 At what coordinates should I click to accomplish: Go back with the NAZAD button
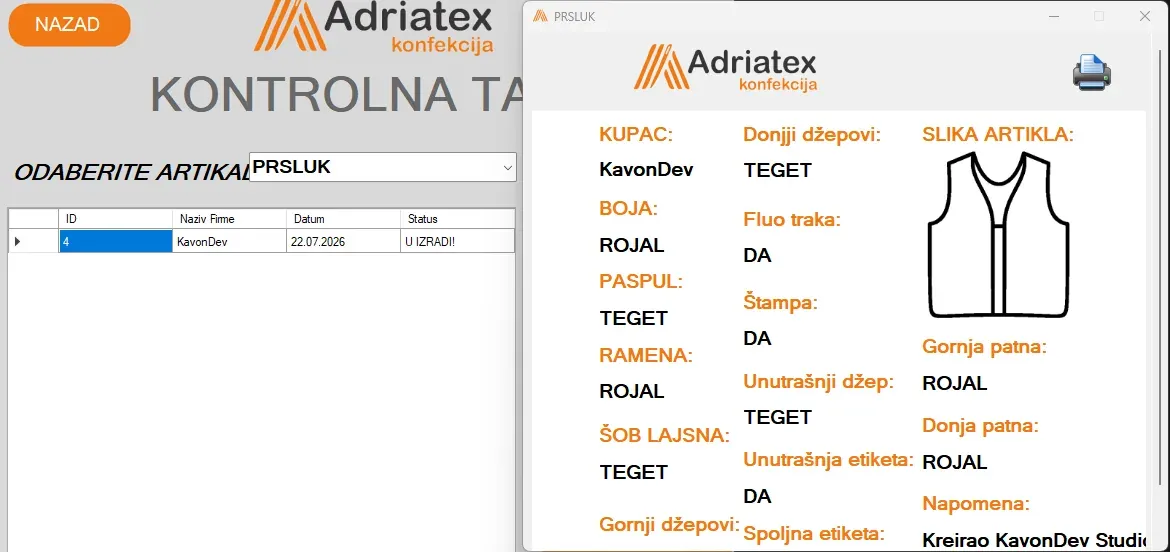pos(69,25)
